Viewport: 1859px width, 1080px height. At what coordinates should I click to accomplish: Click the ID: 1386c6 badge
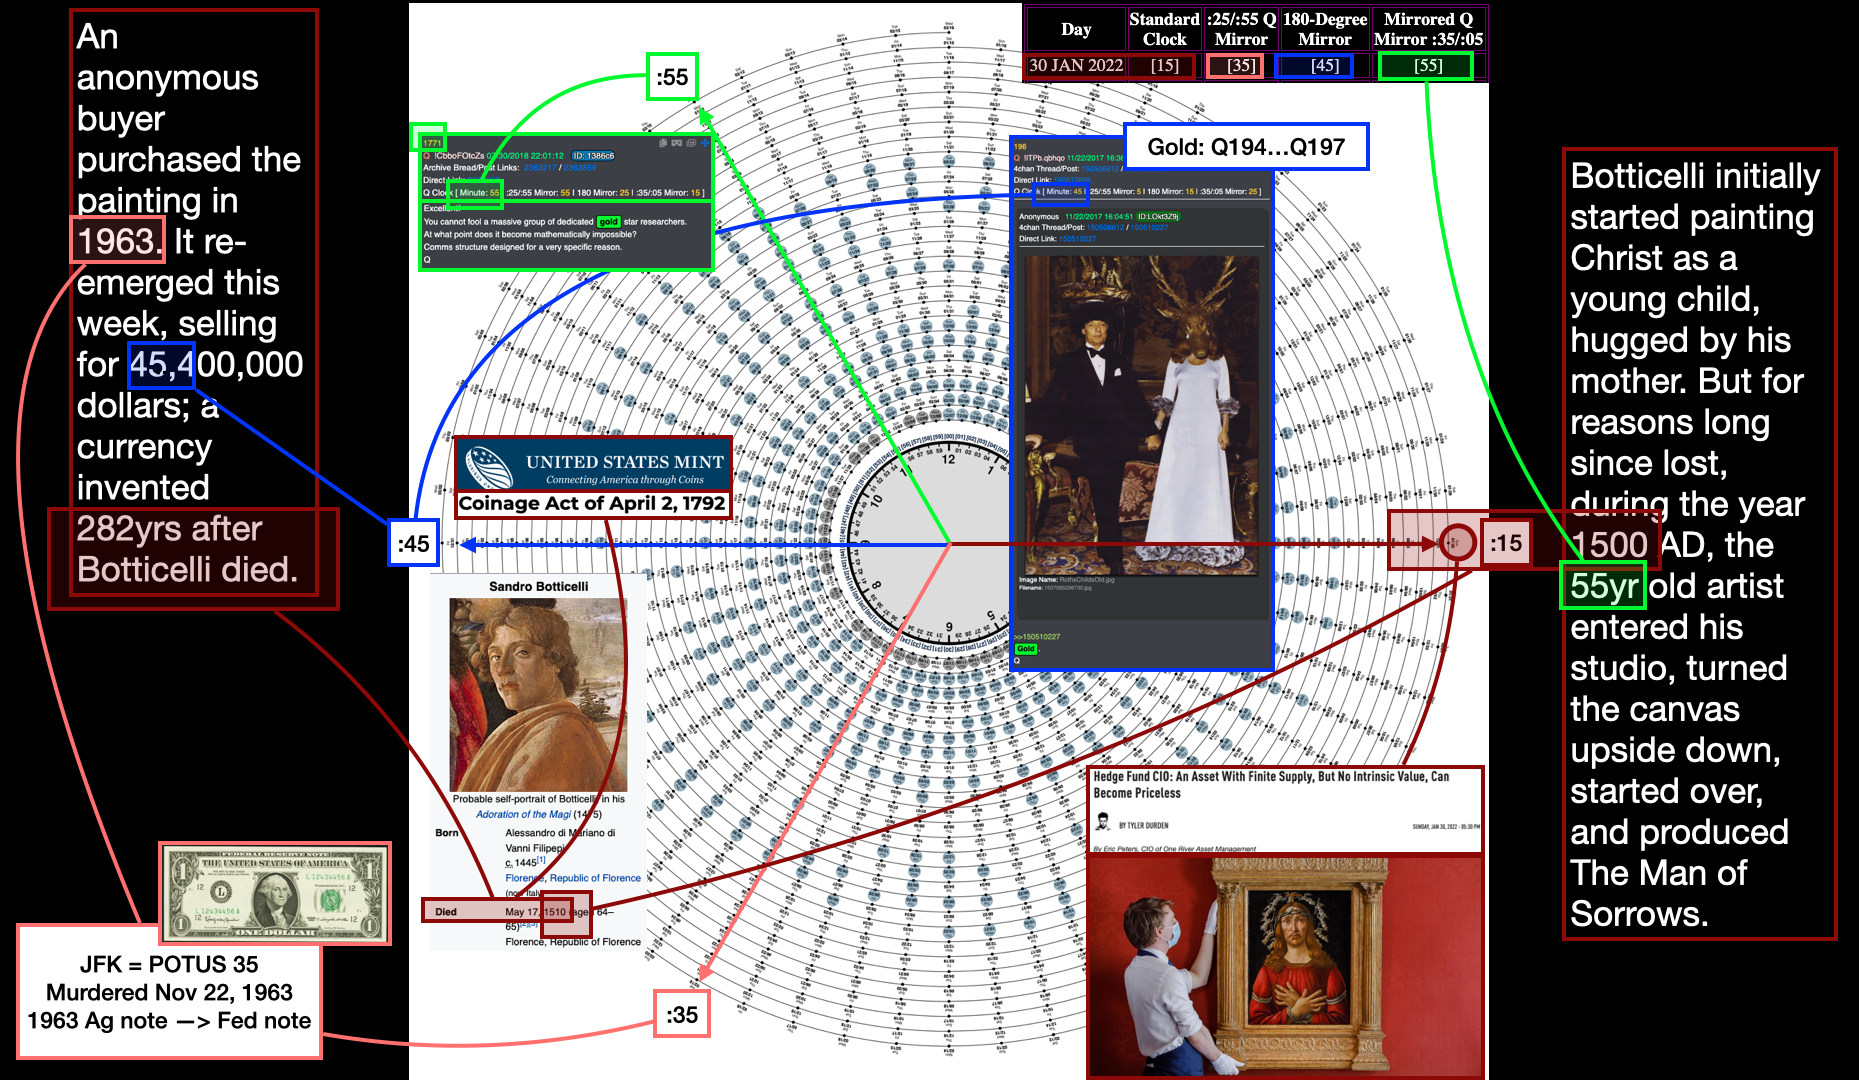coord(593,156)
